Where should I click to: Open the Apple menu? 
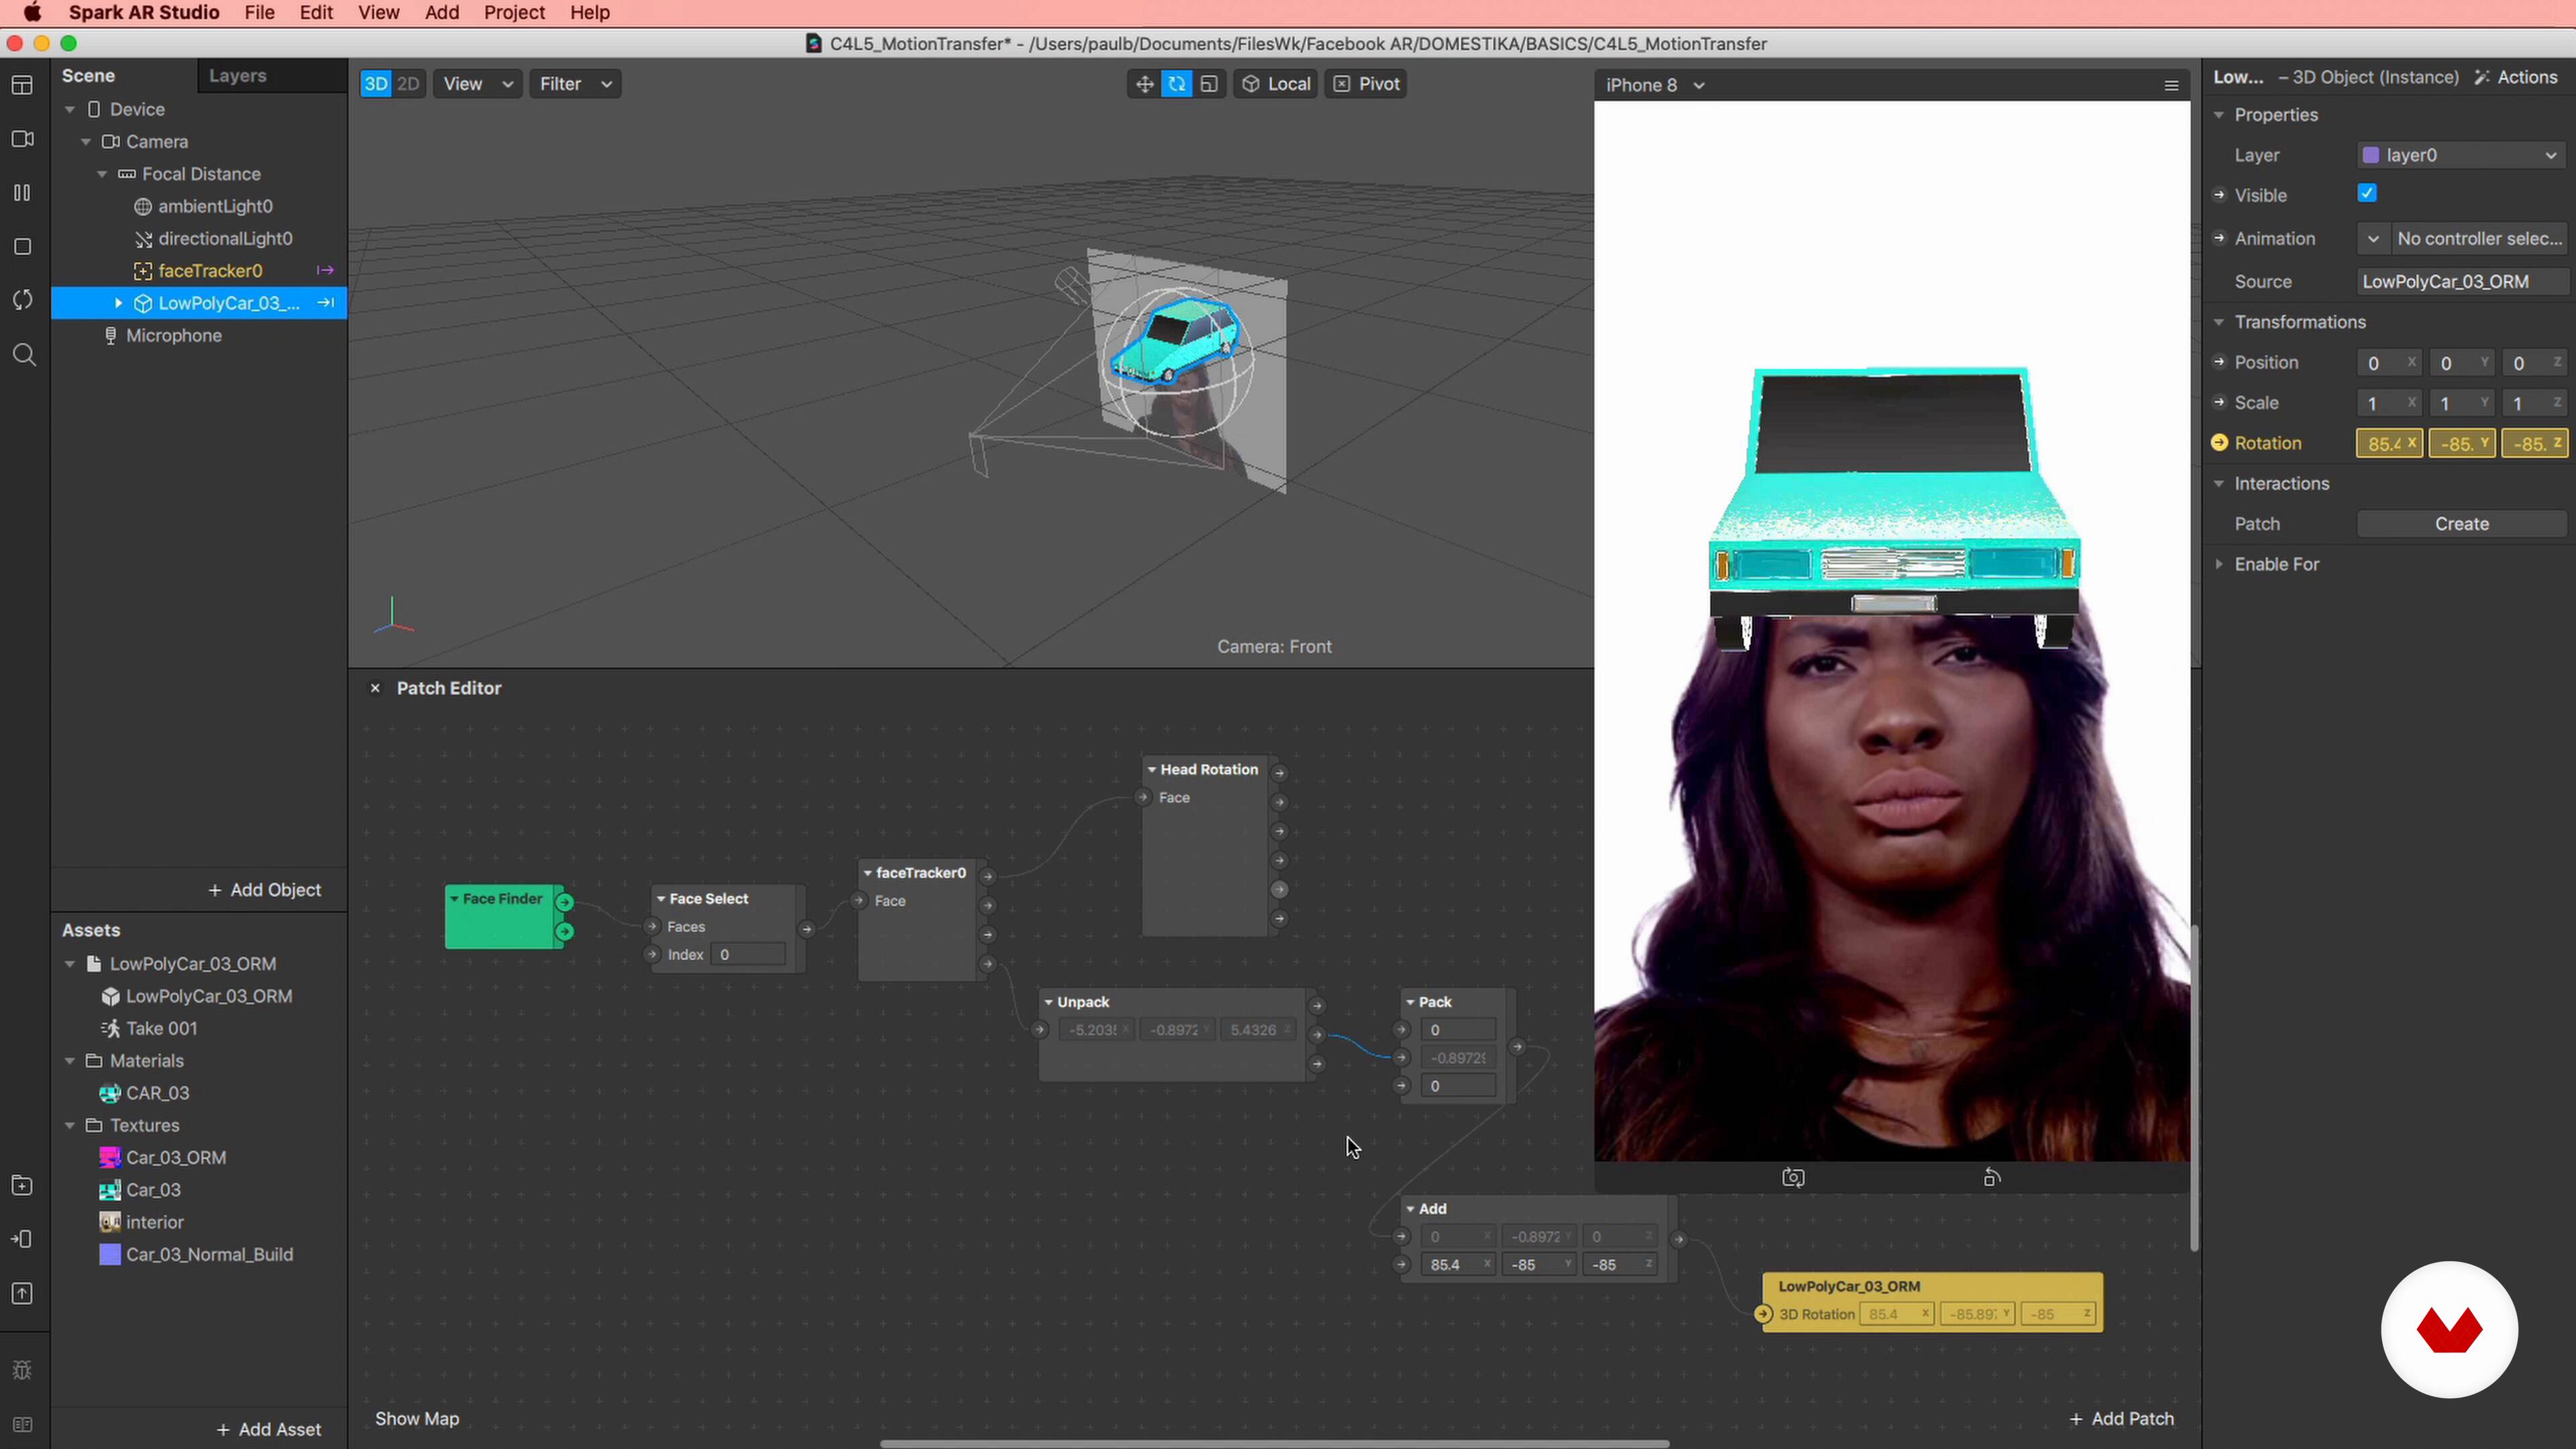[32, 13]
